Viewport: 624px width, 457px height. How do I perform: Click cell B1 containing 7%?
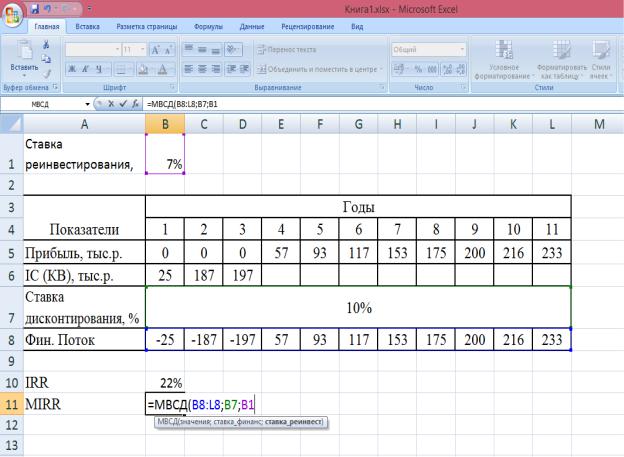[165, 154]
